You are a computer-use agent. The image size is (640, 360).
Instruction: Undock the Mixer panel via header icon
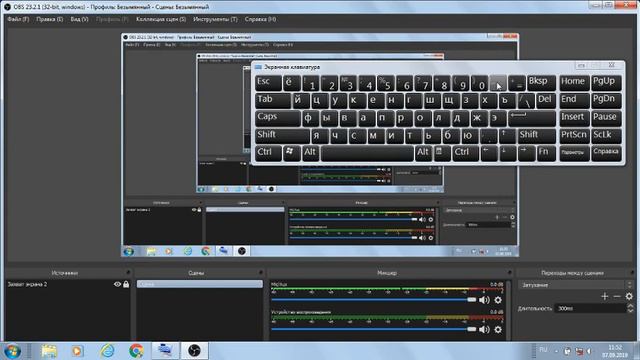(509, 272)
